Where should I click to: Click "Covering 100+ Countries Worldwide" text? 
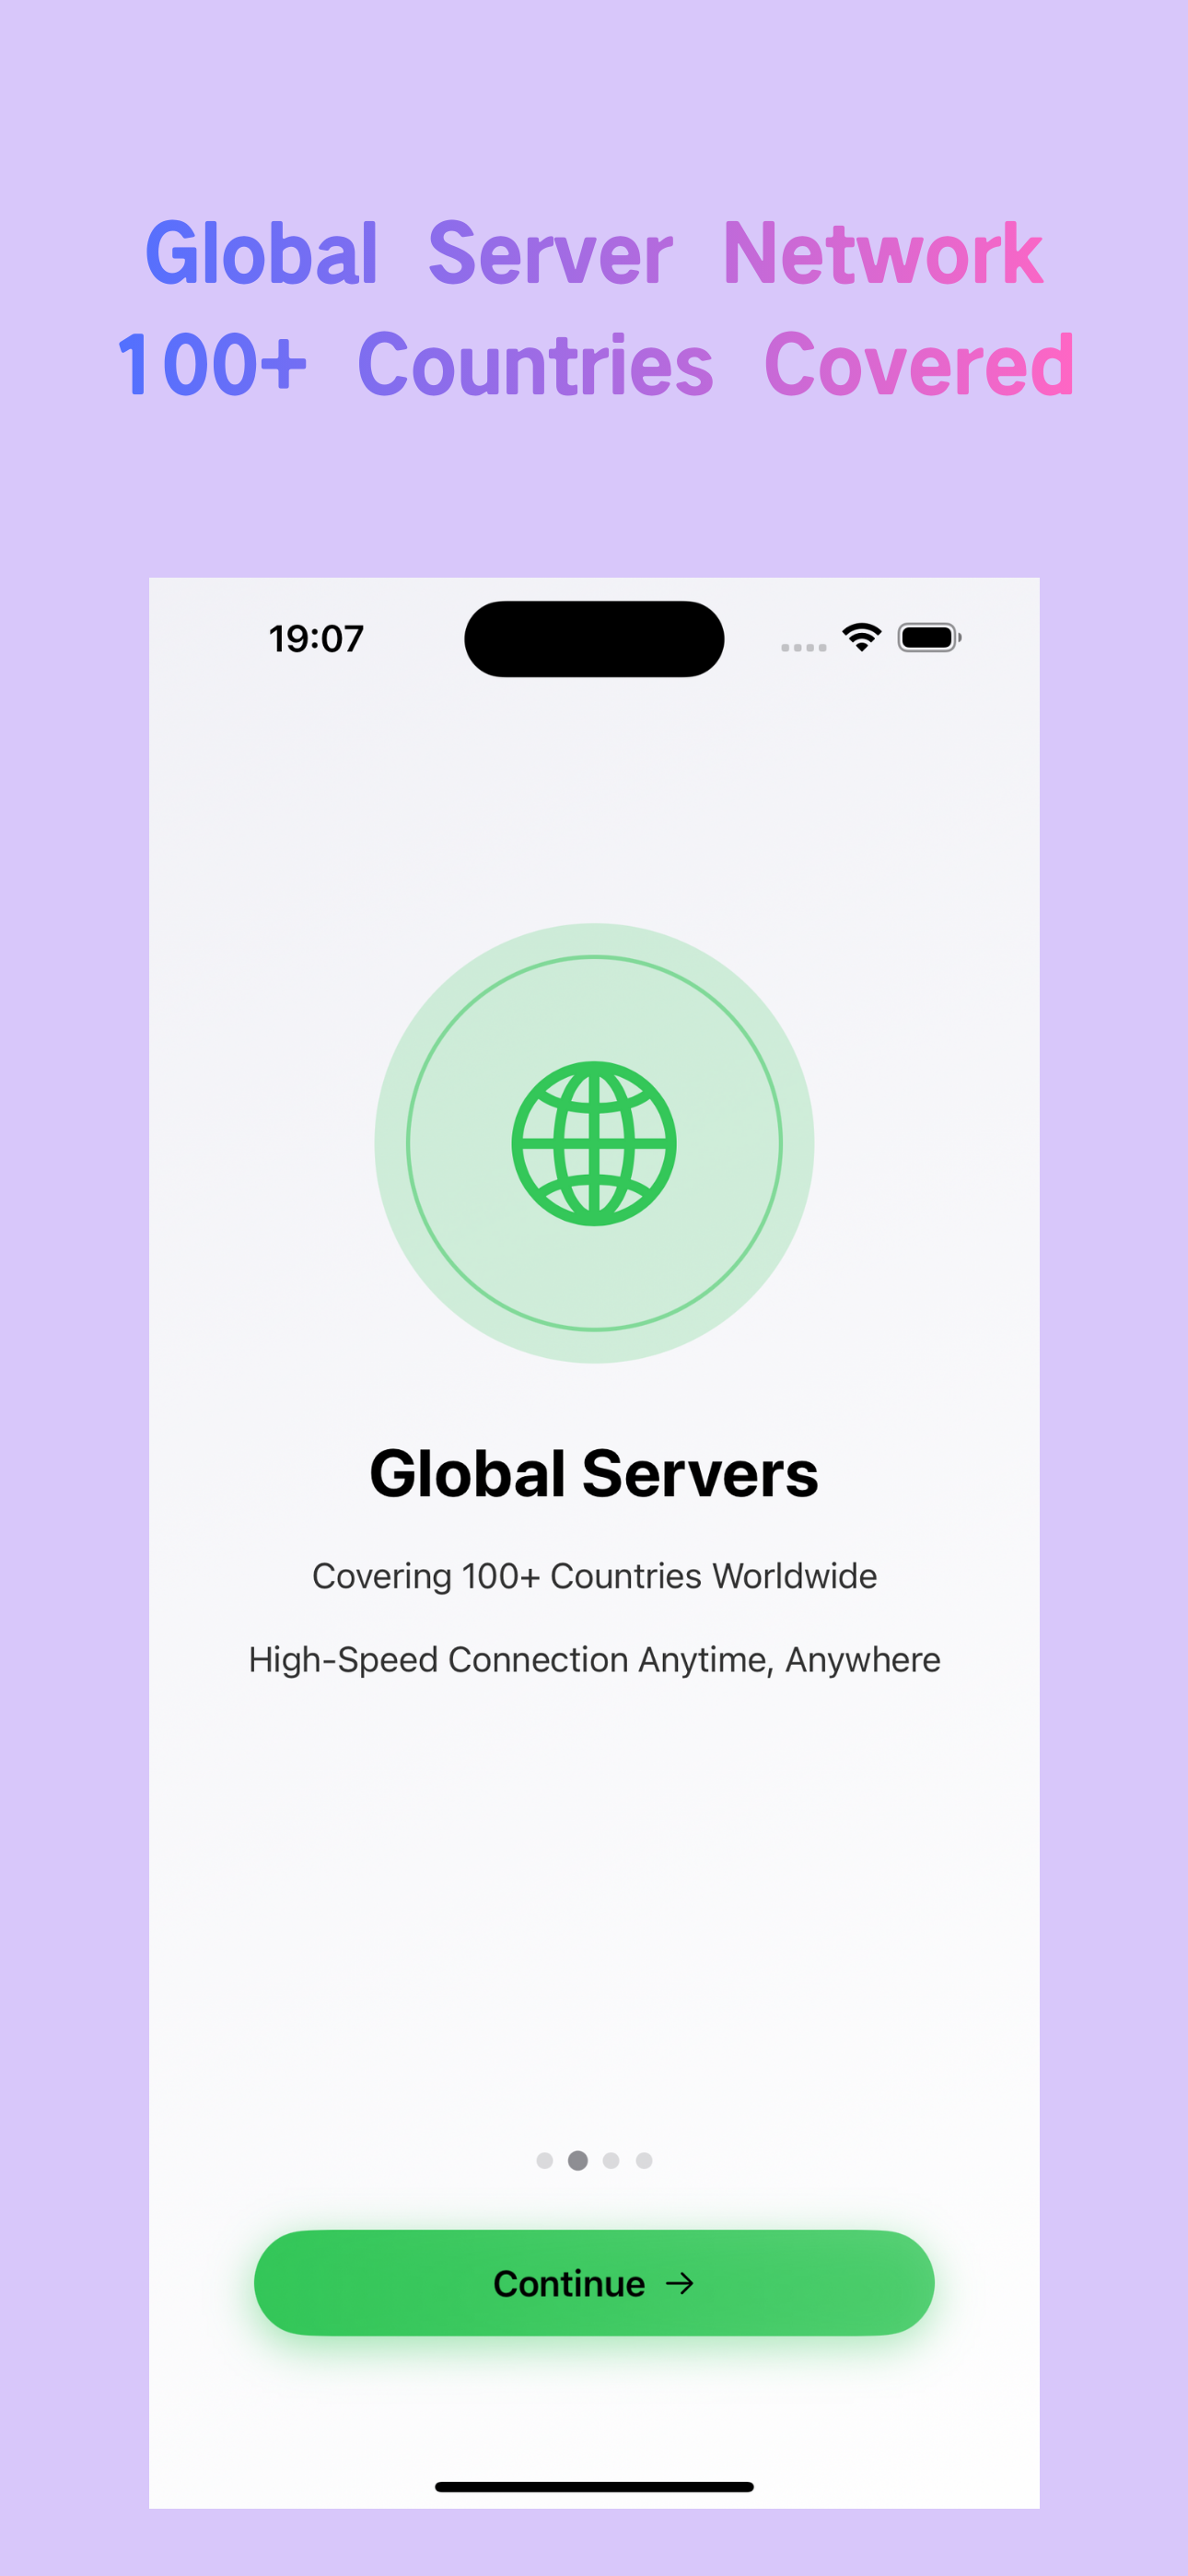(x=594, y=1575)
